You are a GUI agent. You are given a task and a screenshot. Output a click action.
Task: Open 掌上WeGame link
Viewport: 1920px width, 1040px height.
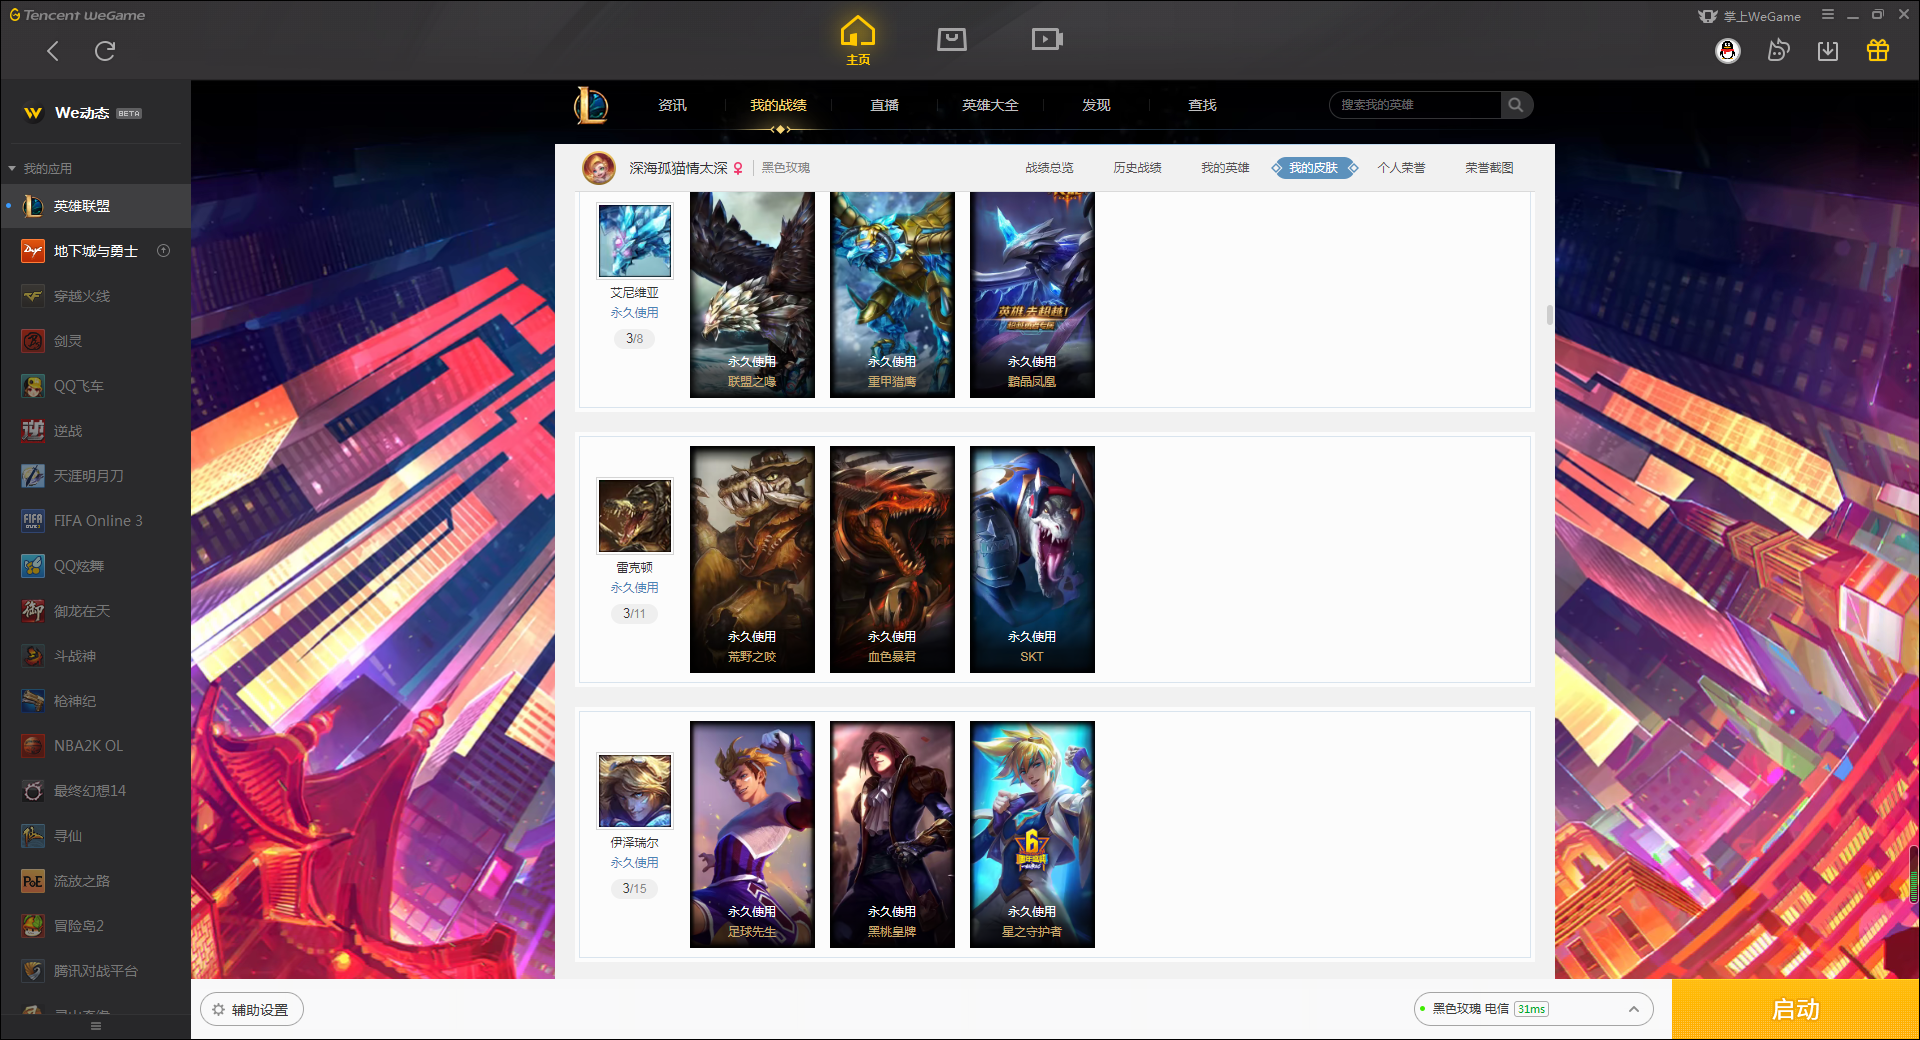(1750, 16)
